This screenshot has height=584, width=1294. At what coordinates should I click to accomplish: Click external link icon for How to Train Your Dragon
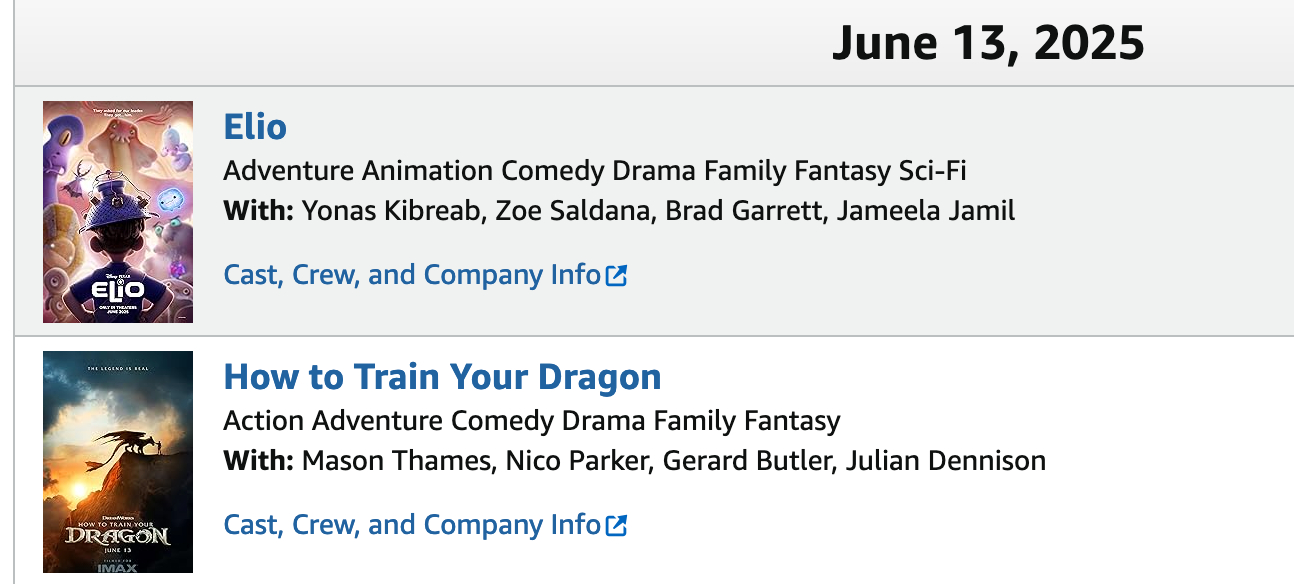(x=617, y=525)
